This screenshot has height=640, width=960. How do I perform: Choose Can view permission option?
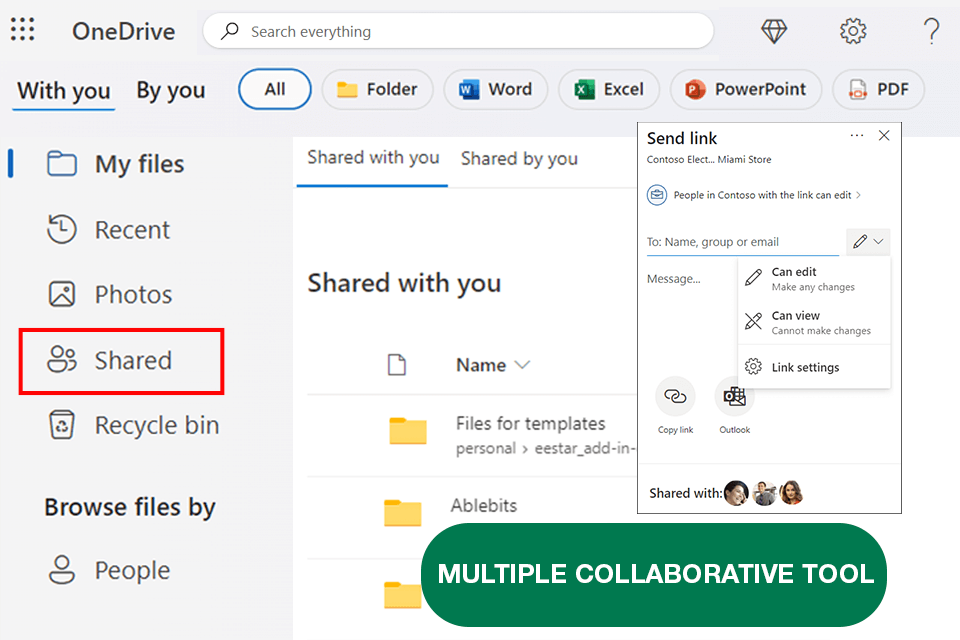click(814, 323)
